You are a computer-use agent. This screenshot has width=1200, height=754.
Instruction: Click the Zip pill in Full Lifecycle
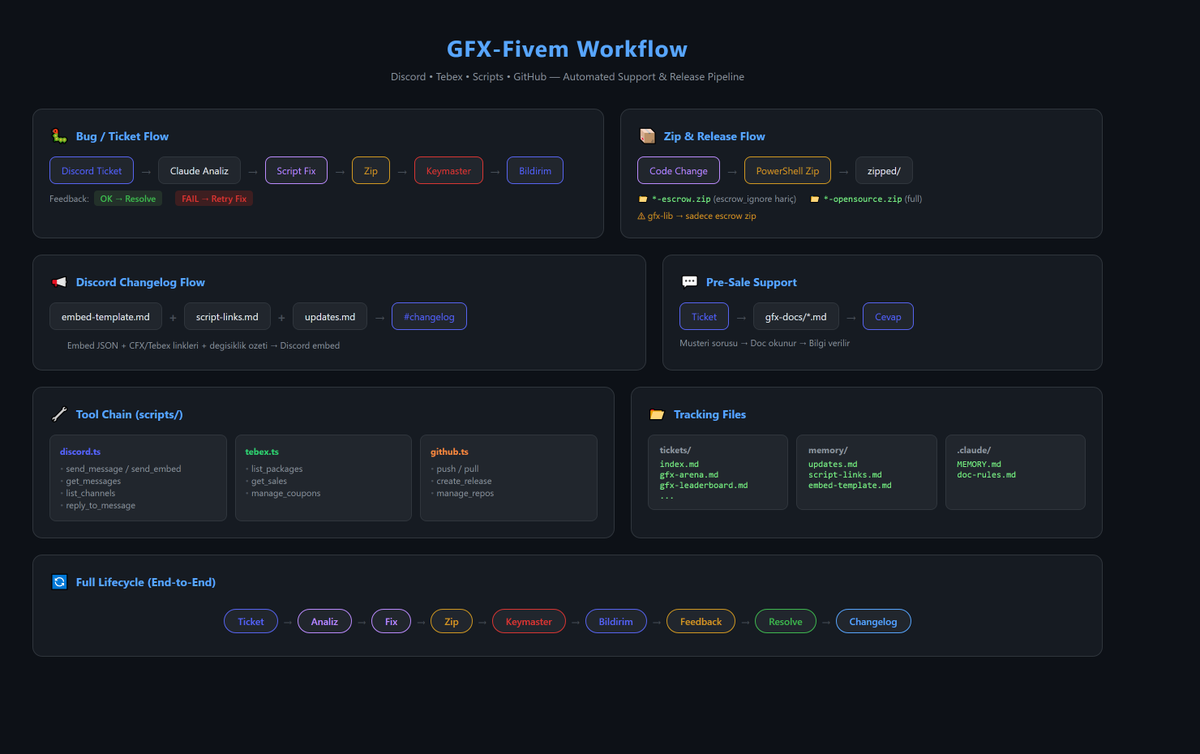(451, 621)
